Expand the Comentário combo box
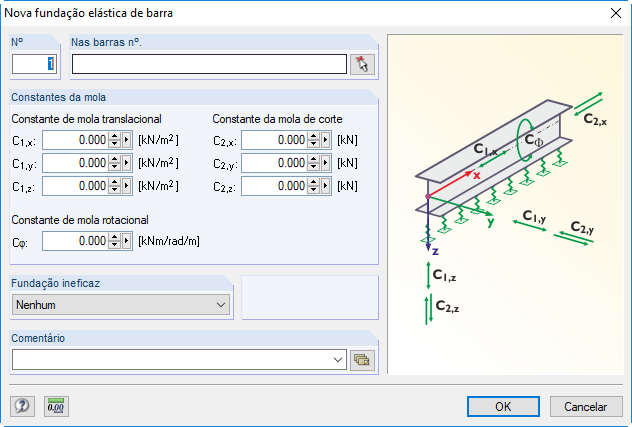The height and width of the screenshot is (427, 632). (338, 360)
